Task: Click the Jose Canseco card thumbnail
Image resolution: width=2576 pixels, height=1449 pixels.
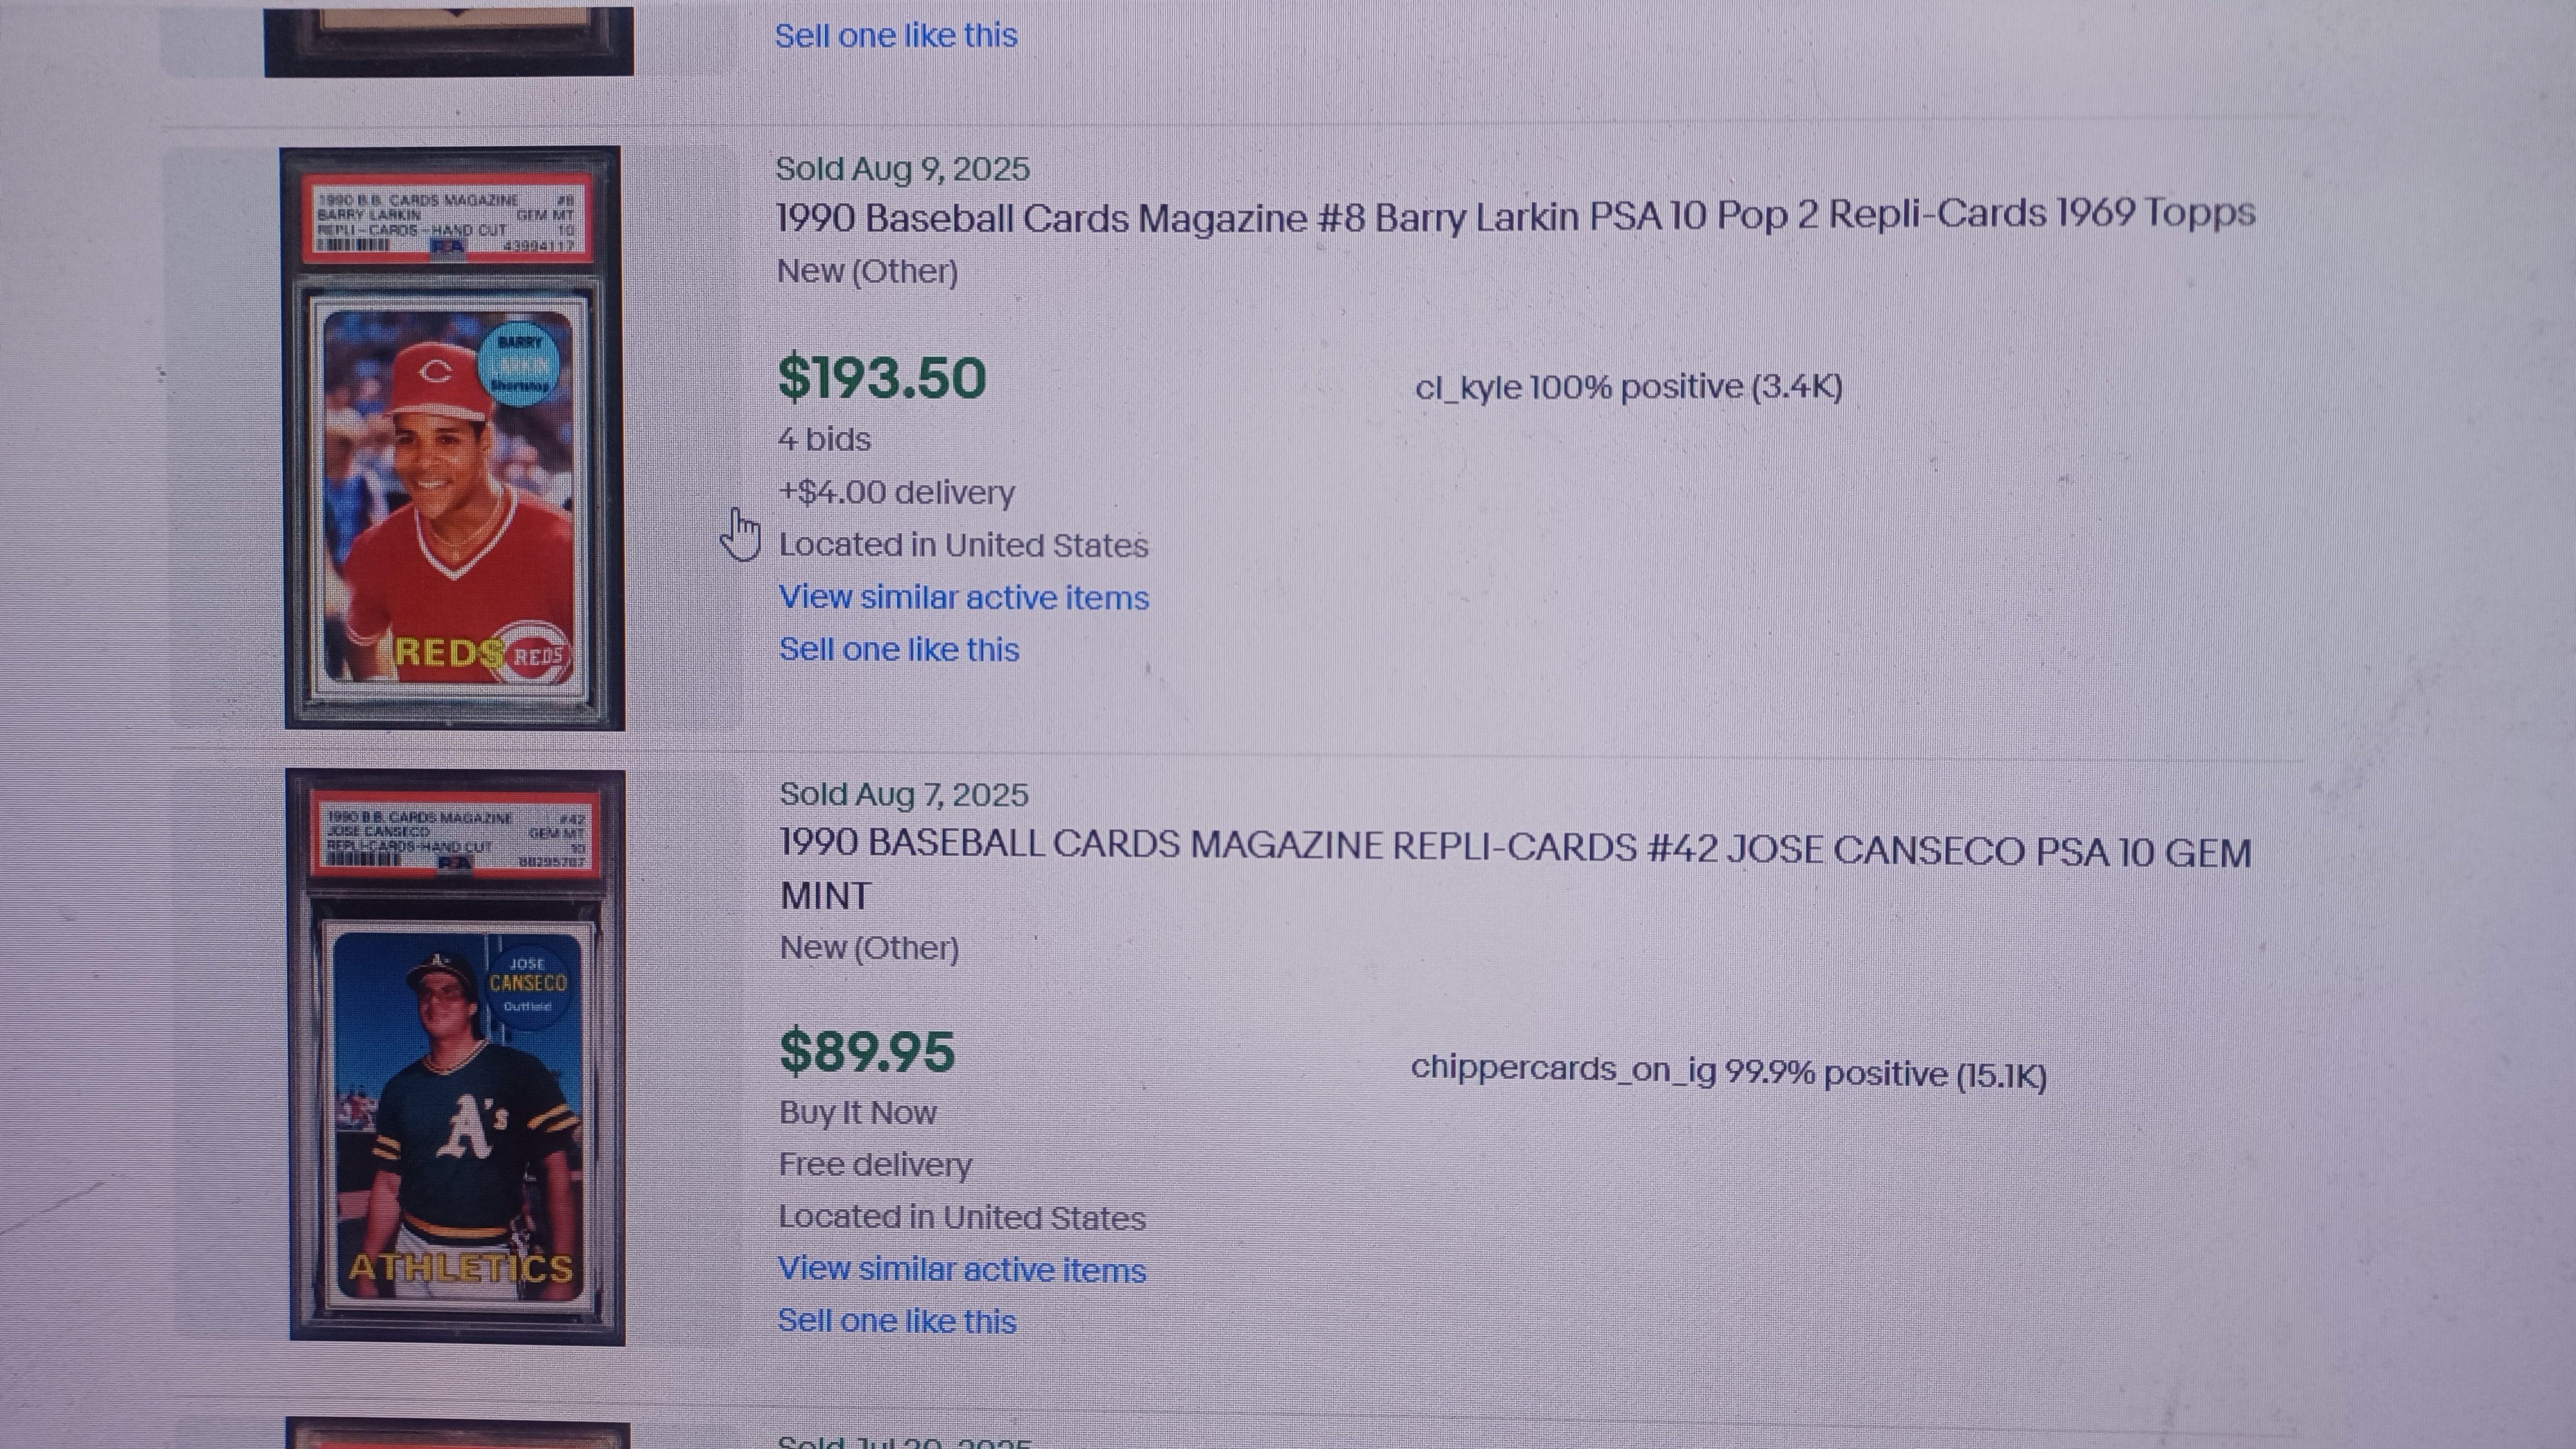Action: tap(457, 1056)
